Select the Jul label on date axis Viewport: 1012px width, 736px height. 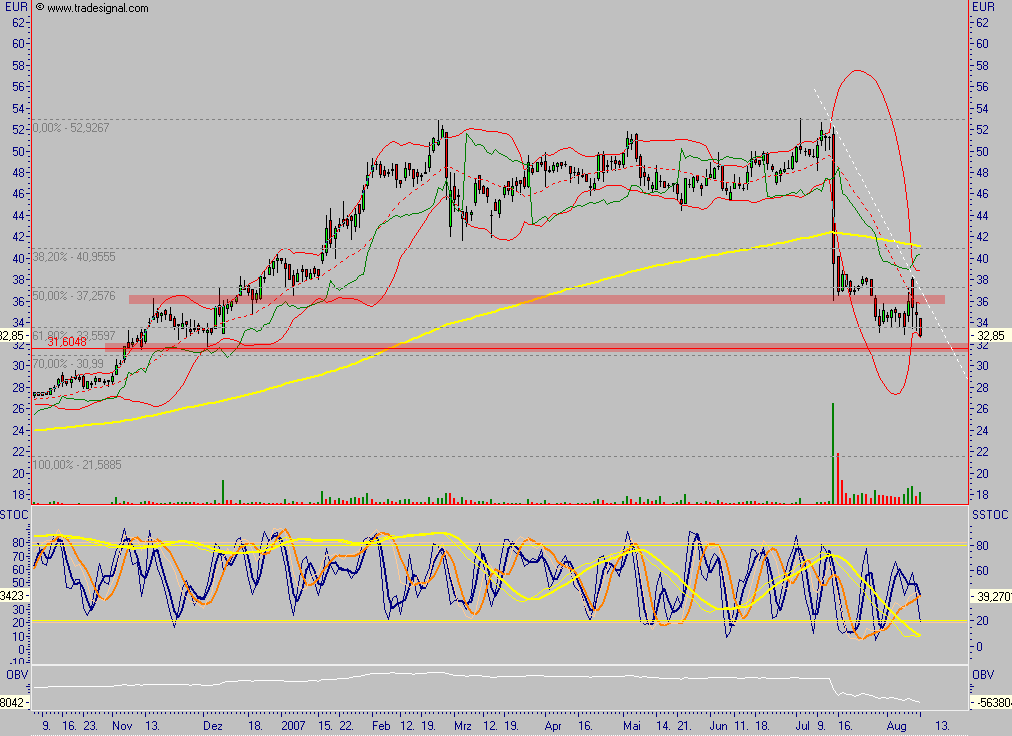click(802, 726)
